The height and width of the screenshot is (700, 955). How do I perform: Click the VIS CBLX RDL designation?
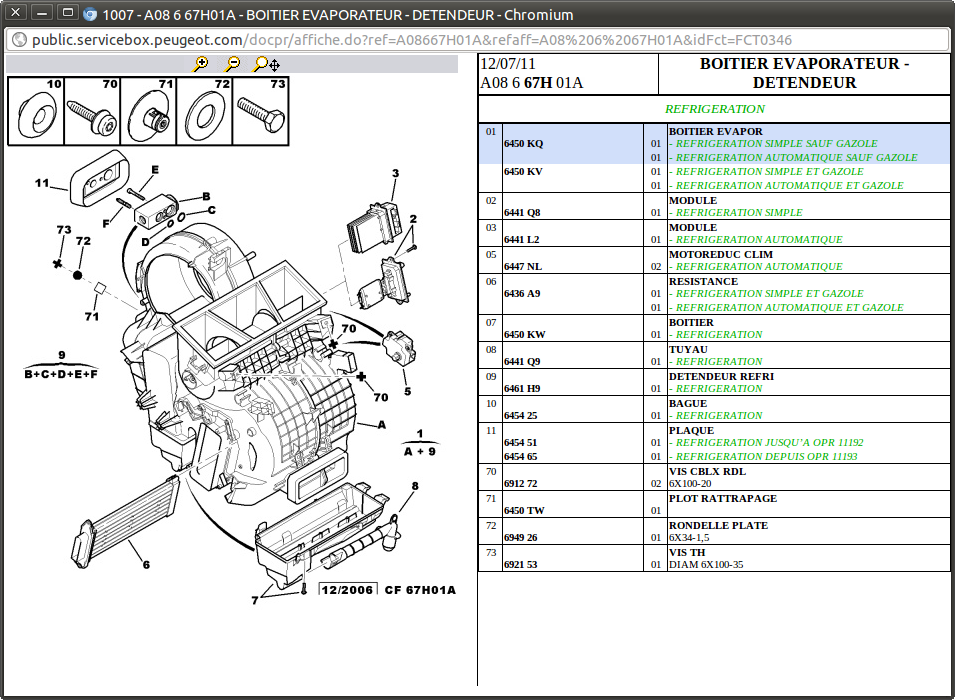pos(707,472)
